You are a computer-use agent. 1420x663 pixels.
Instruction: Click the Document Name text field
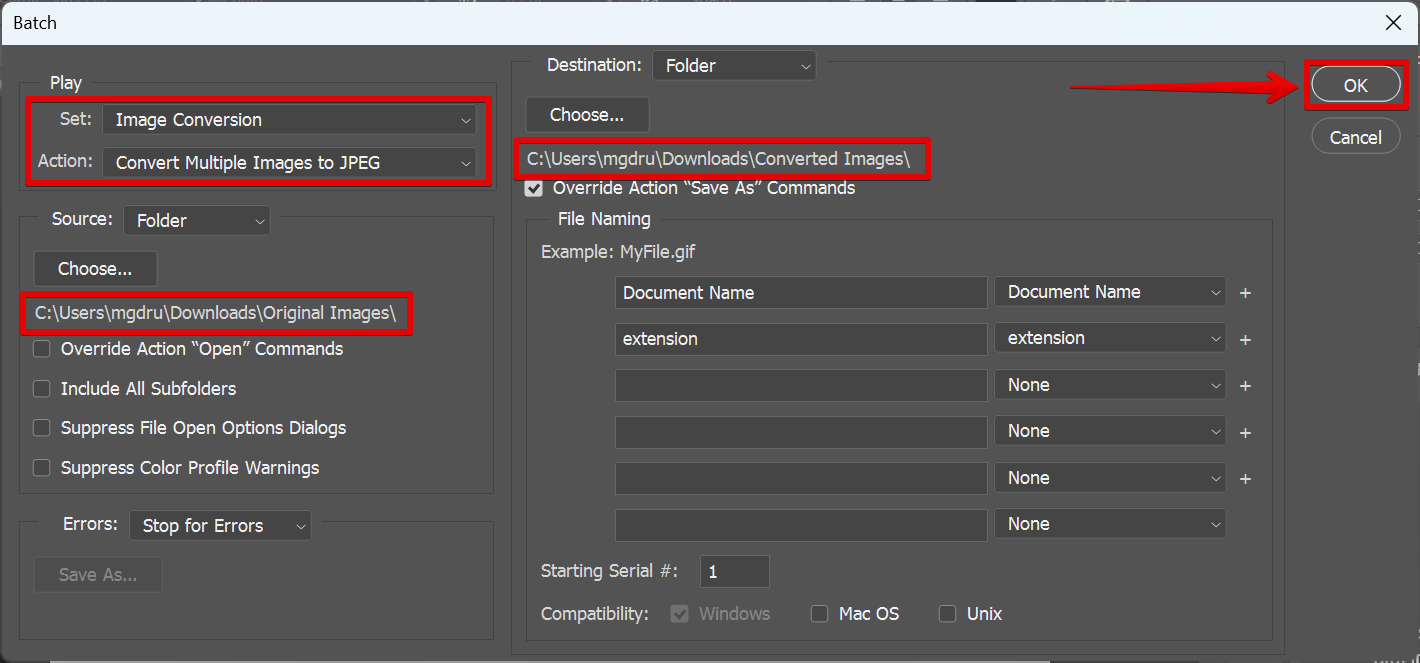pos(800,293)
